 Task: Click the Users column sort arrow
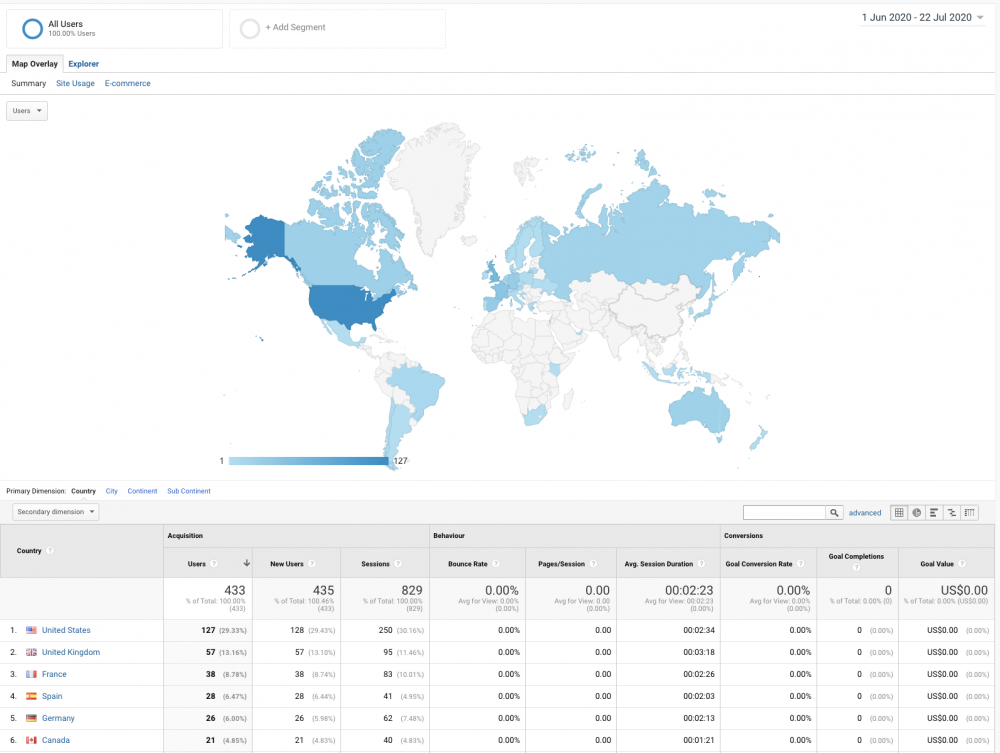(x=246, y=564)
